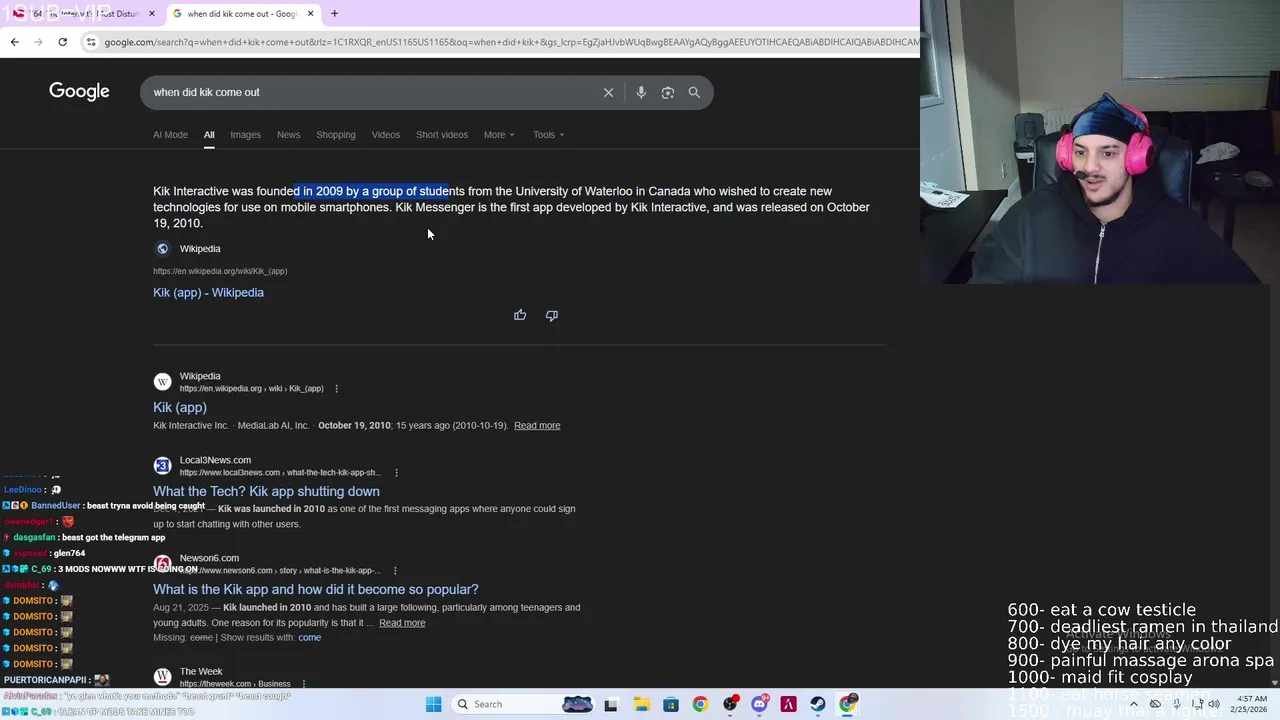Select text 'Kik was launched in 2010' snippet
1280x720 pixels.
click(x=271, y=509)
